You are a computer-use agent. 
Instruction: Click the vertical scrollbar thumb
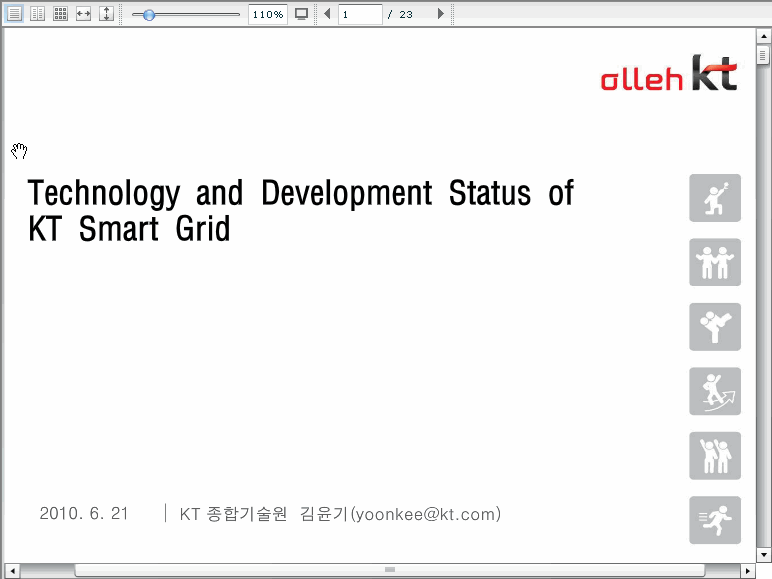point(763,55)
